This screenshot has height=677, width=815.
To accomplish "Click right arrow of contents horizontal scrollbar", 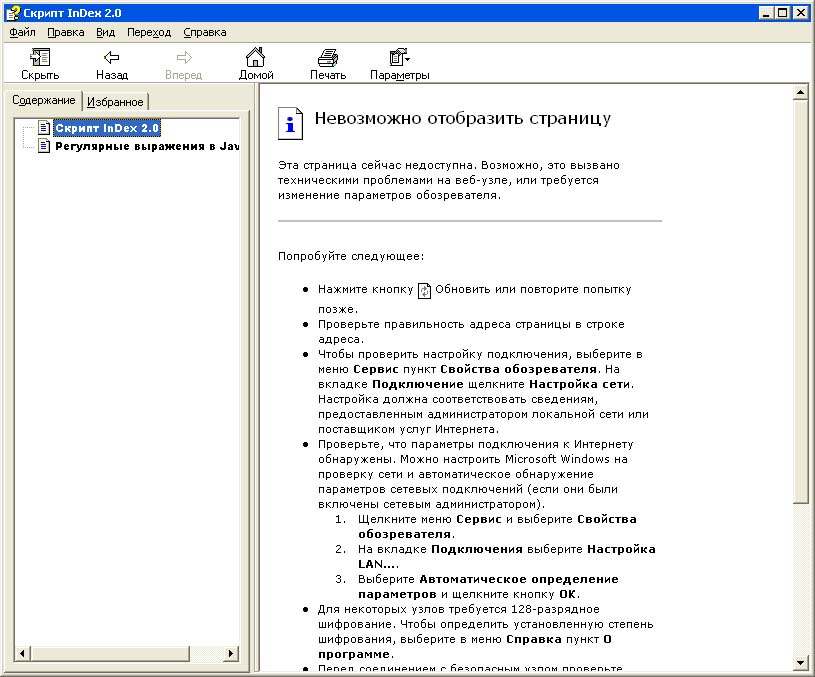I will pyautogui.click(x=231, y=653).
